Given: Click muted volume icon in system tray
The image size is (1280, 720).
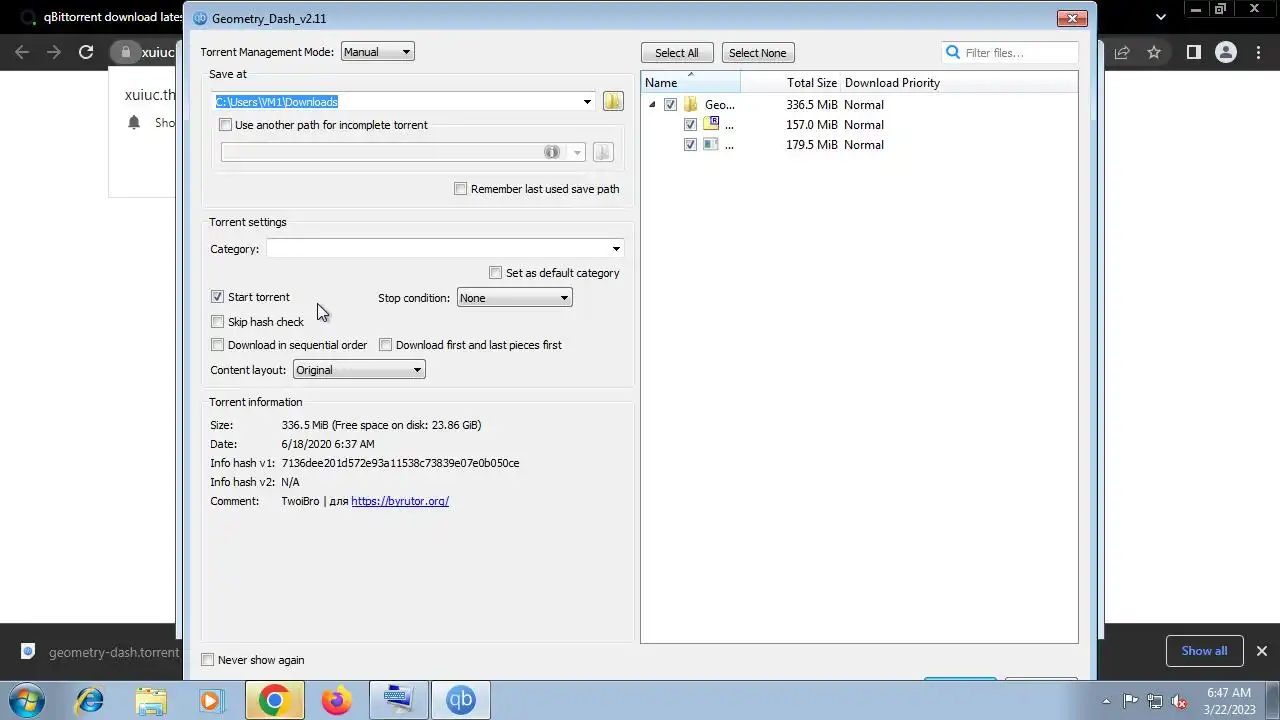Looking at the screenshot, I should tap(1180, 701).
